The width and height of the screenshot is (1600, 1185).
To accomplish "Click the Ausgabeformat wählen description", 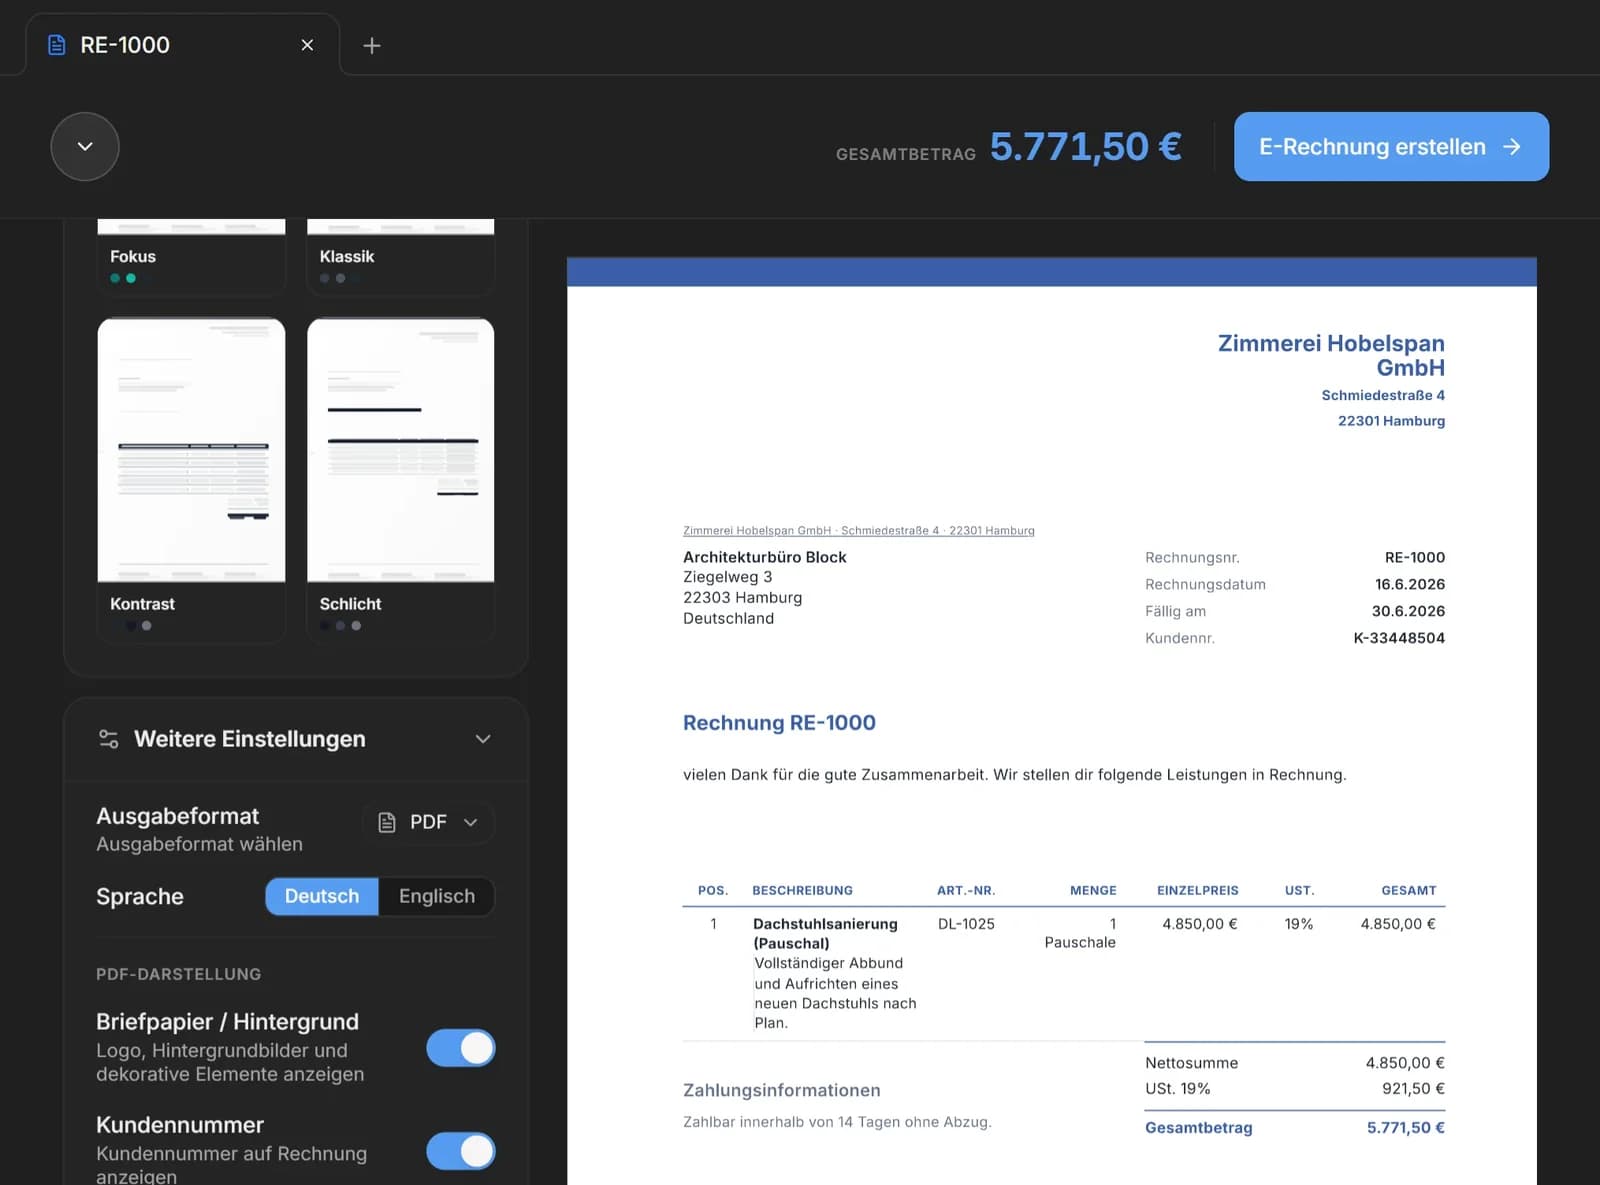I will pyautogui.click(x=199, y=844).
